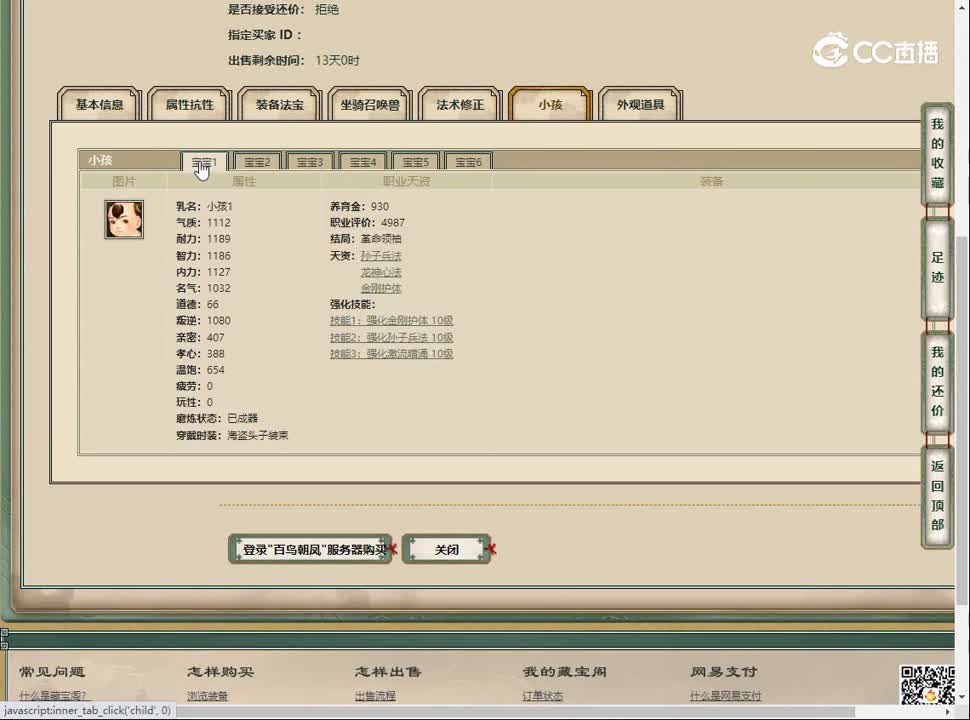
Task: Click the 养育金 value 930
Action: 380,207
